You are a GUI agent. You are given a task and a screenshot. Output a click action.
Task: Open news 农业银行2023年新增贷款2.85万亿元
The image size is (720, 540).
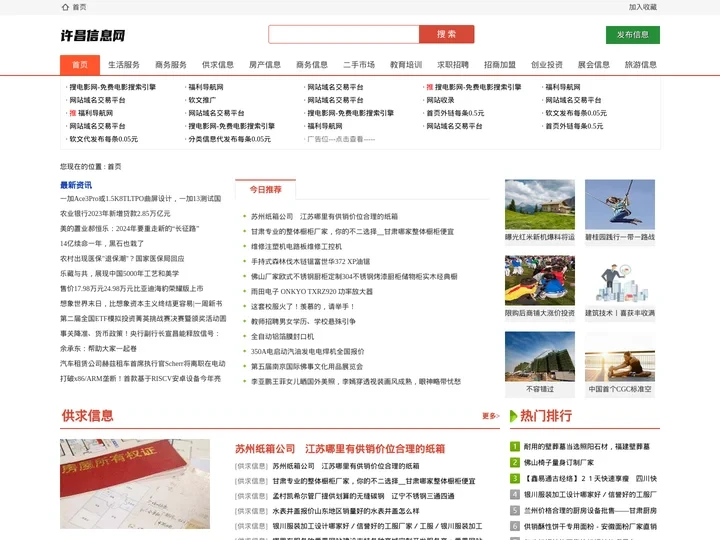pos(115,214)
